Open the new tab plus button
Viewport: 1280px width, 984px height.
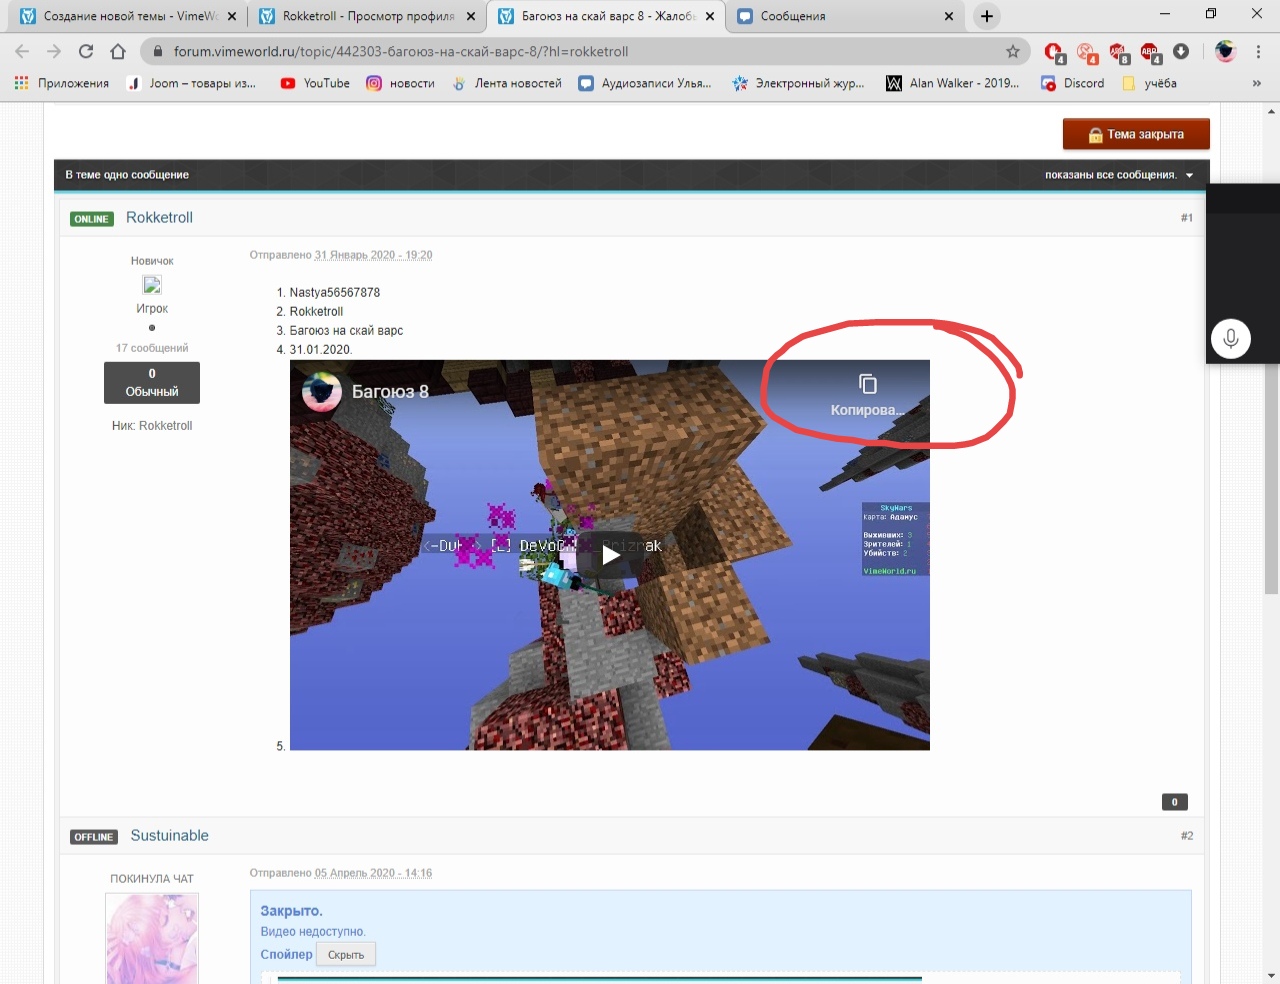pos(987,16)
